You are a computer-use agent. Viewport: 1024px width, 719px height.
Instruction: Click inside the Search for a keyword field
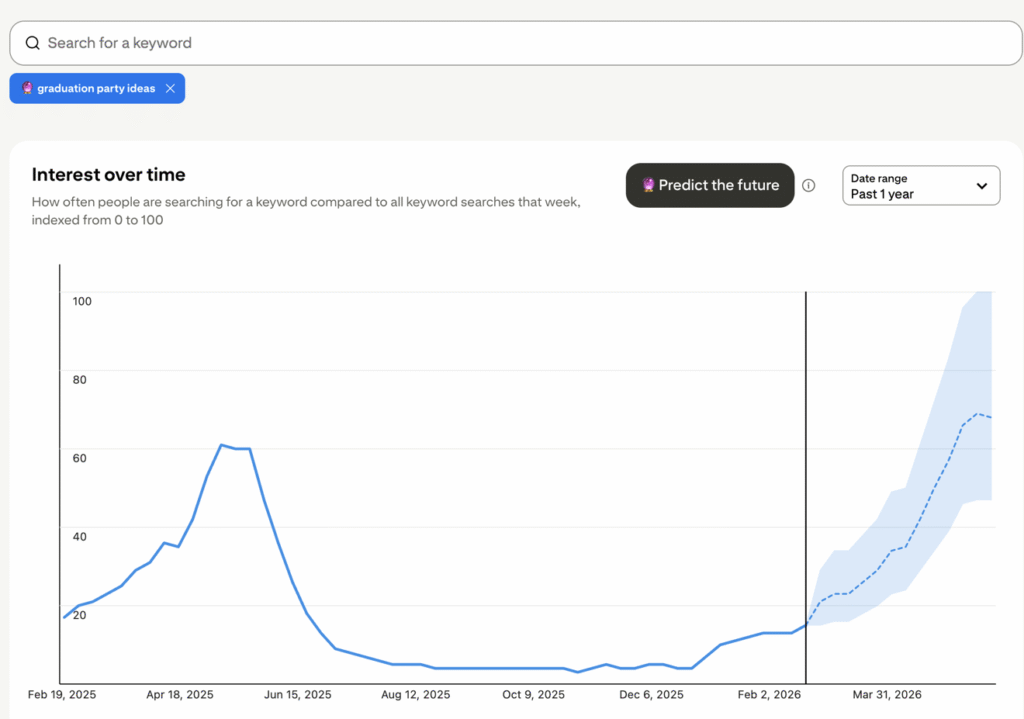300,43
